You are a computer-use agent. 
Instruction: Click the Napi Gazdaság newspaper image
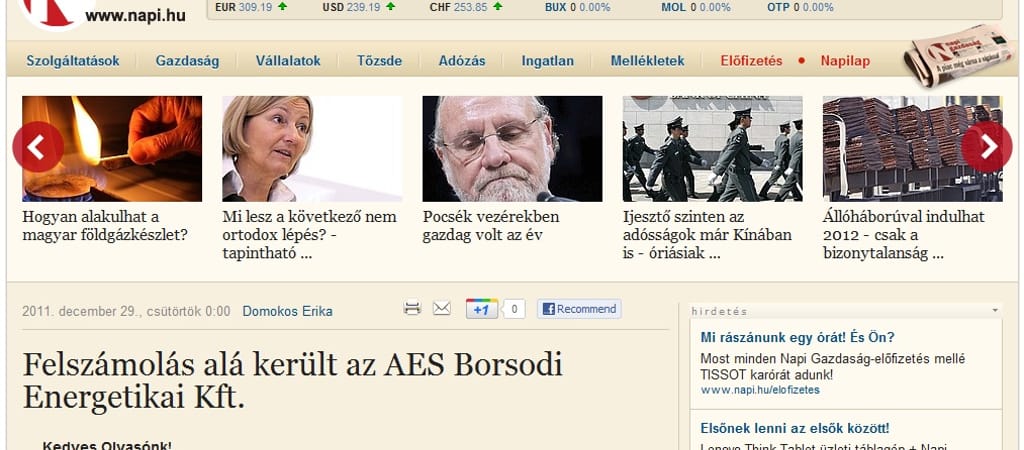pos(960,55)
